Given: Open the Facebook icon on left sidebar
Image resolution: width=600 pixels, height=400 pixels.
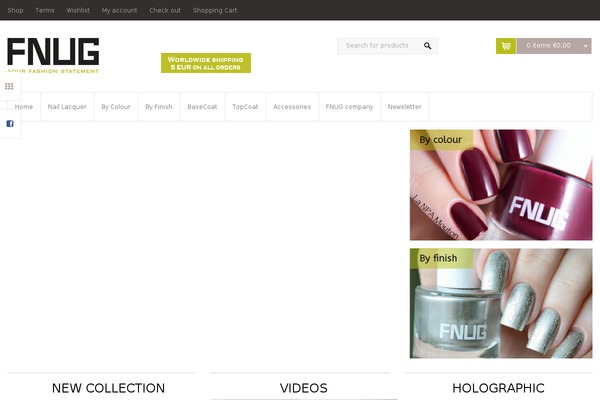Looking at the screenshot, I should (10, 124).
